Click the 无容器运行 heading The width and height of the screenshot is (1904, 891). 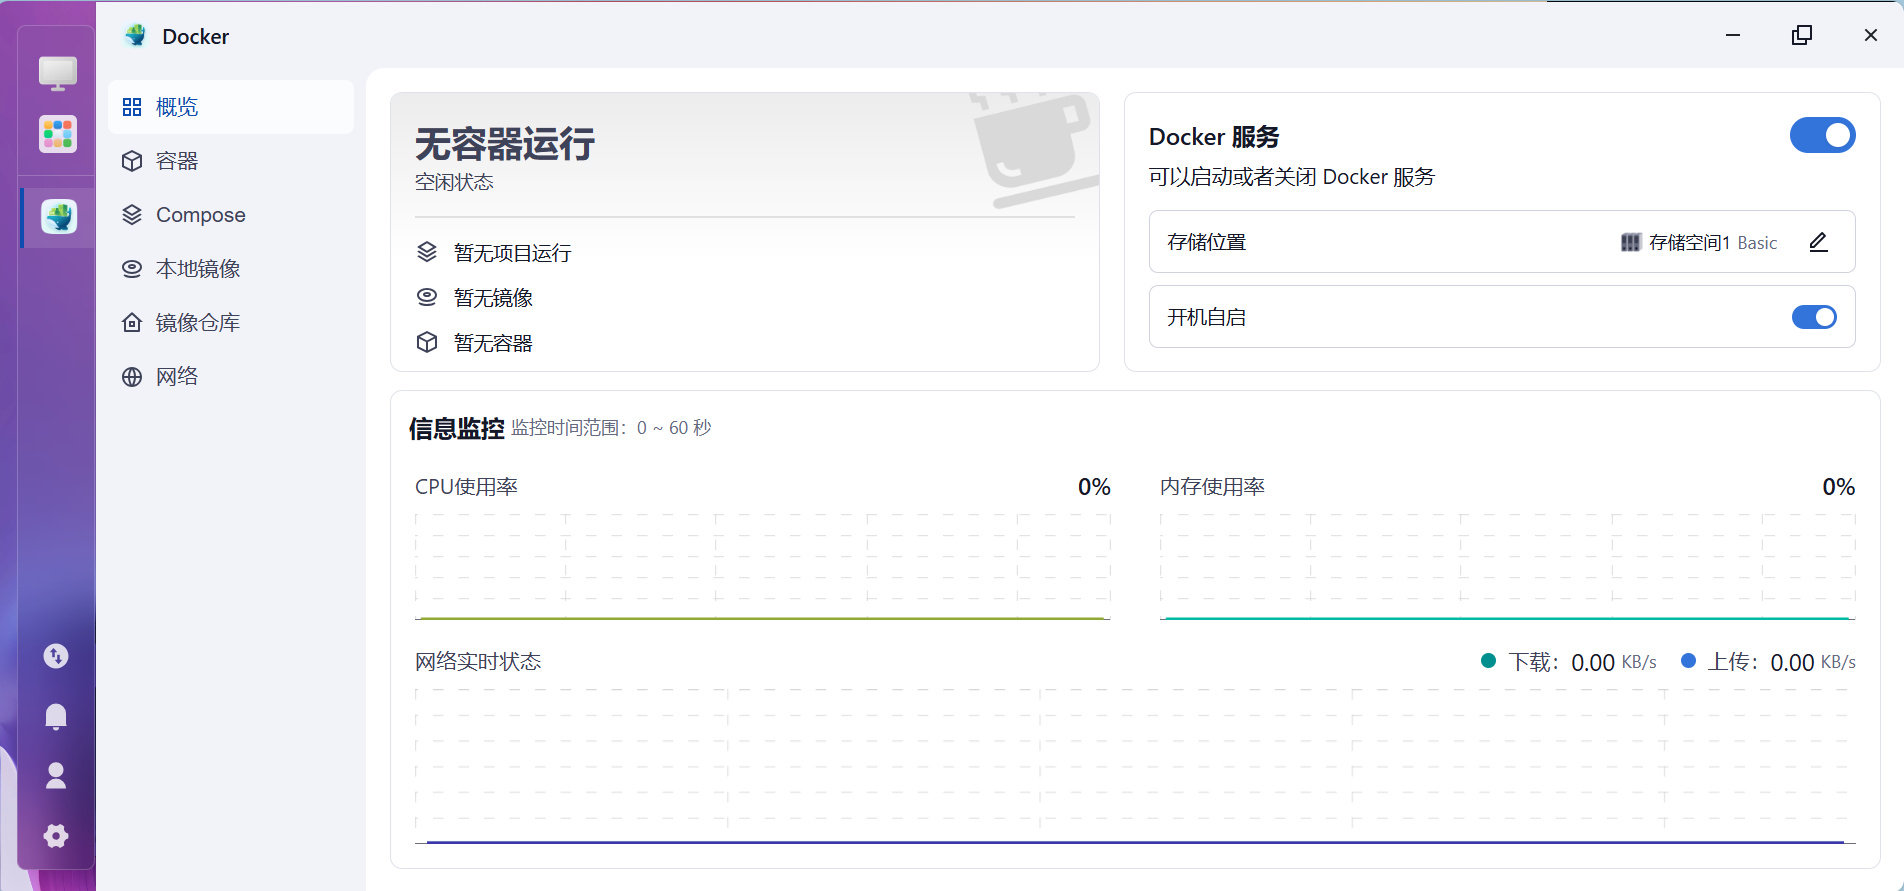tap(505, 144)
